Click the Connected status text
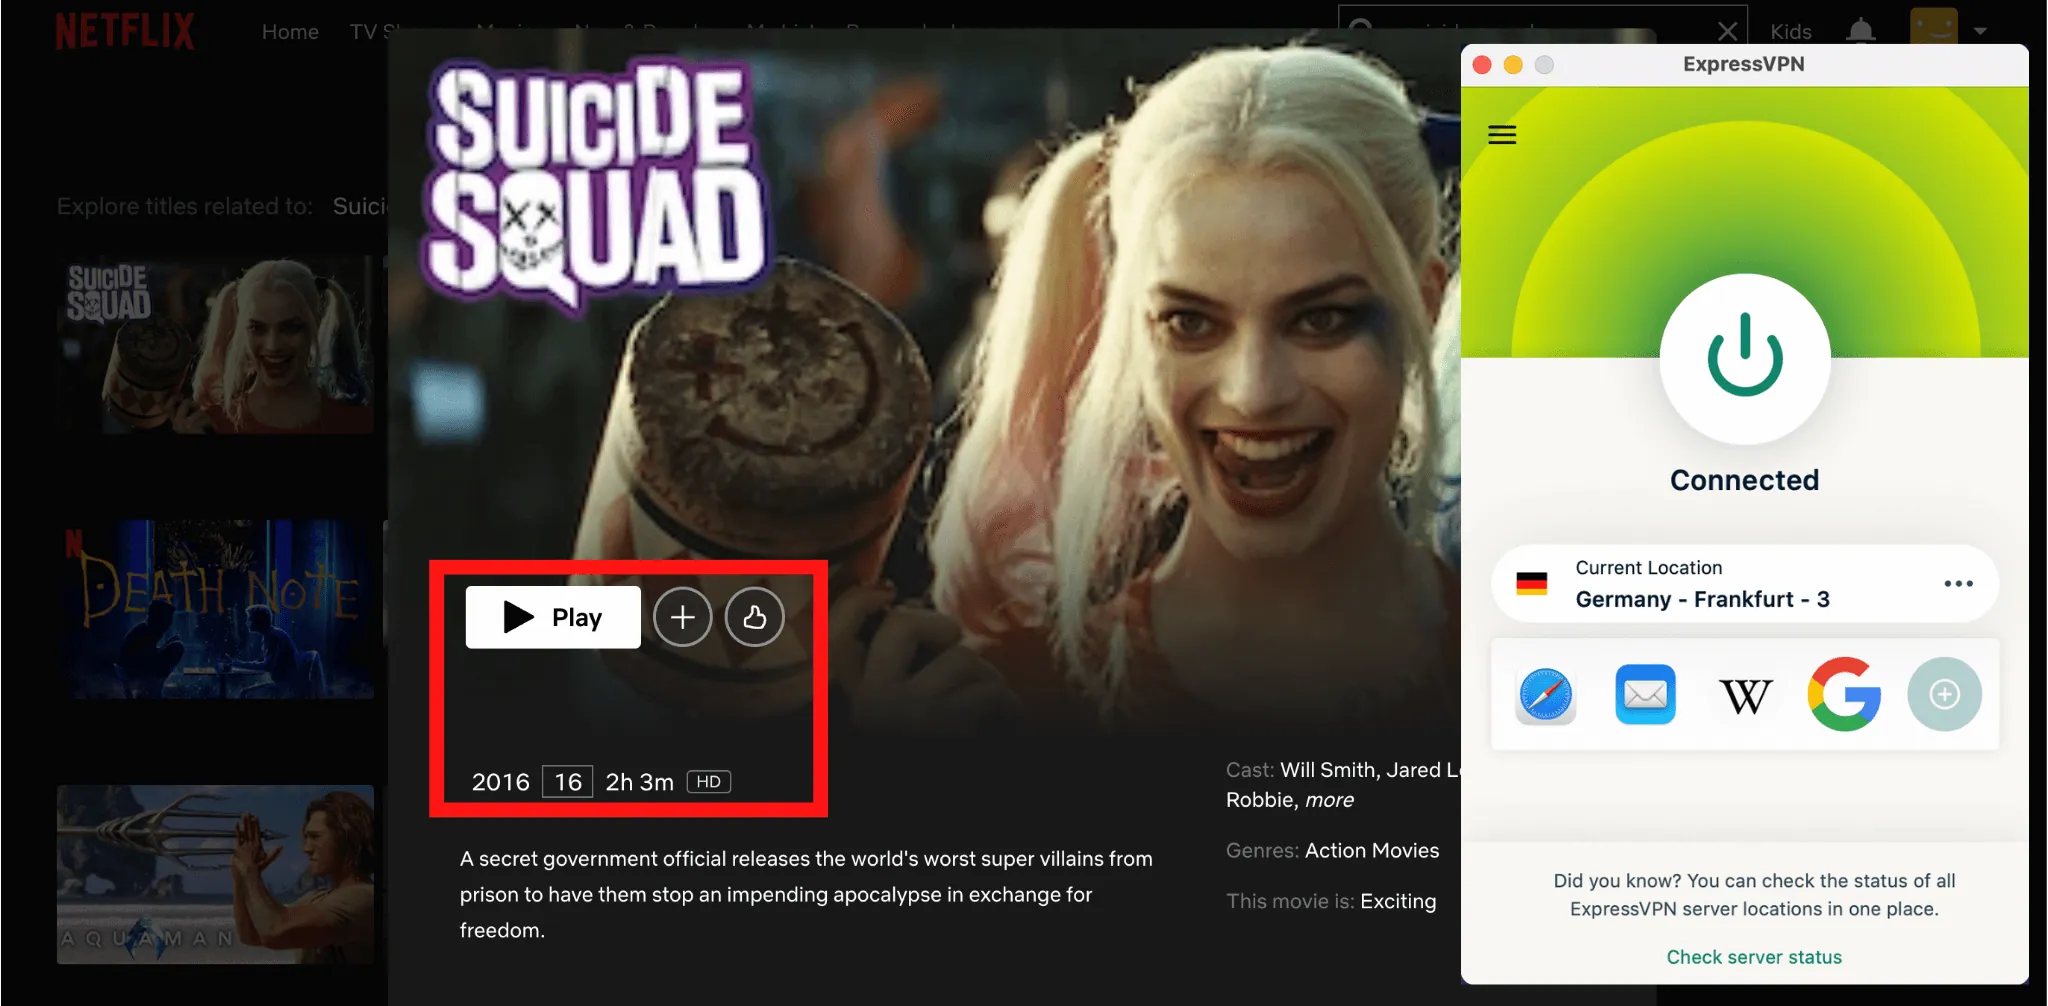This screenshot has height=1006, width=2048. (x=1744, y=480)
